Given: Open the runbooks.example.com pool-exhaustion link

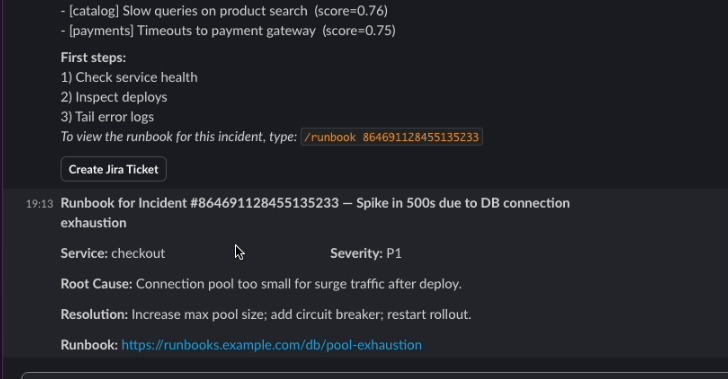Looking at the screenshot, I should [x=272, y=345].
